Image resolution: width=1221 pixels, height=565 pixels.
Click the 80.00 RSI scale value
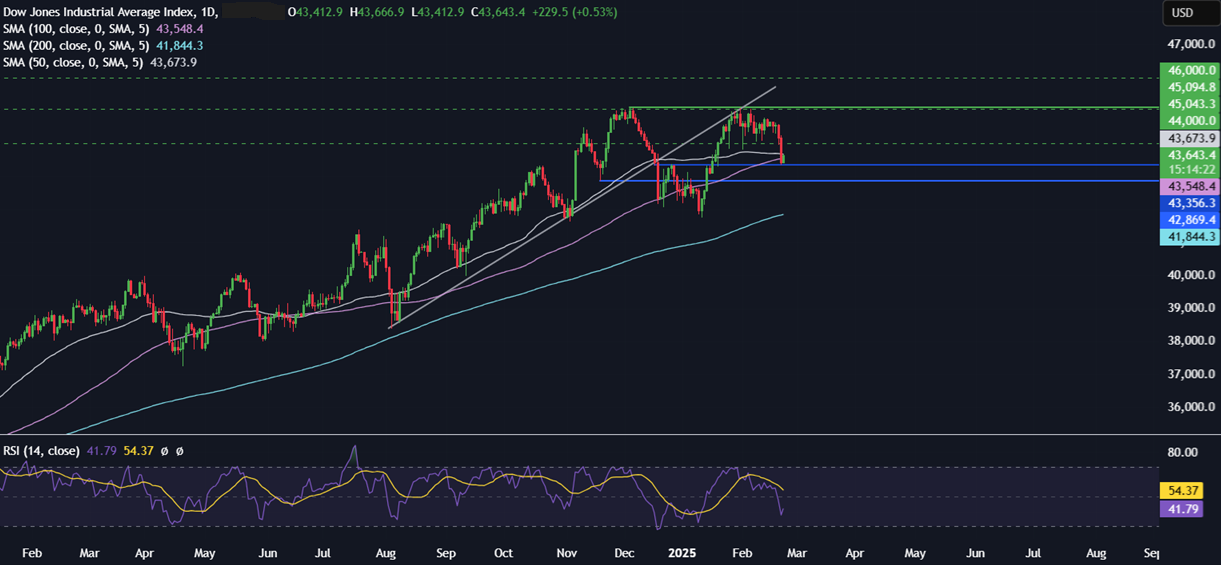click(x=1183, y=453)
